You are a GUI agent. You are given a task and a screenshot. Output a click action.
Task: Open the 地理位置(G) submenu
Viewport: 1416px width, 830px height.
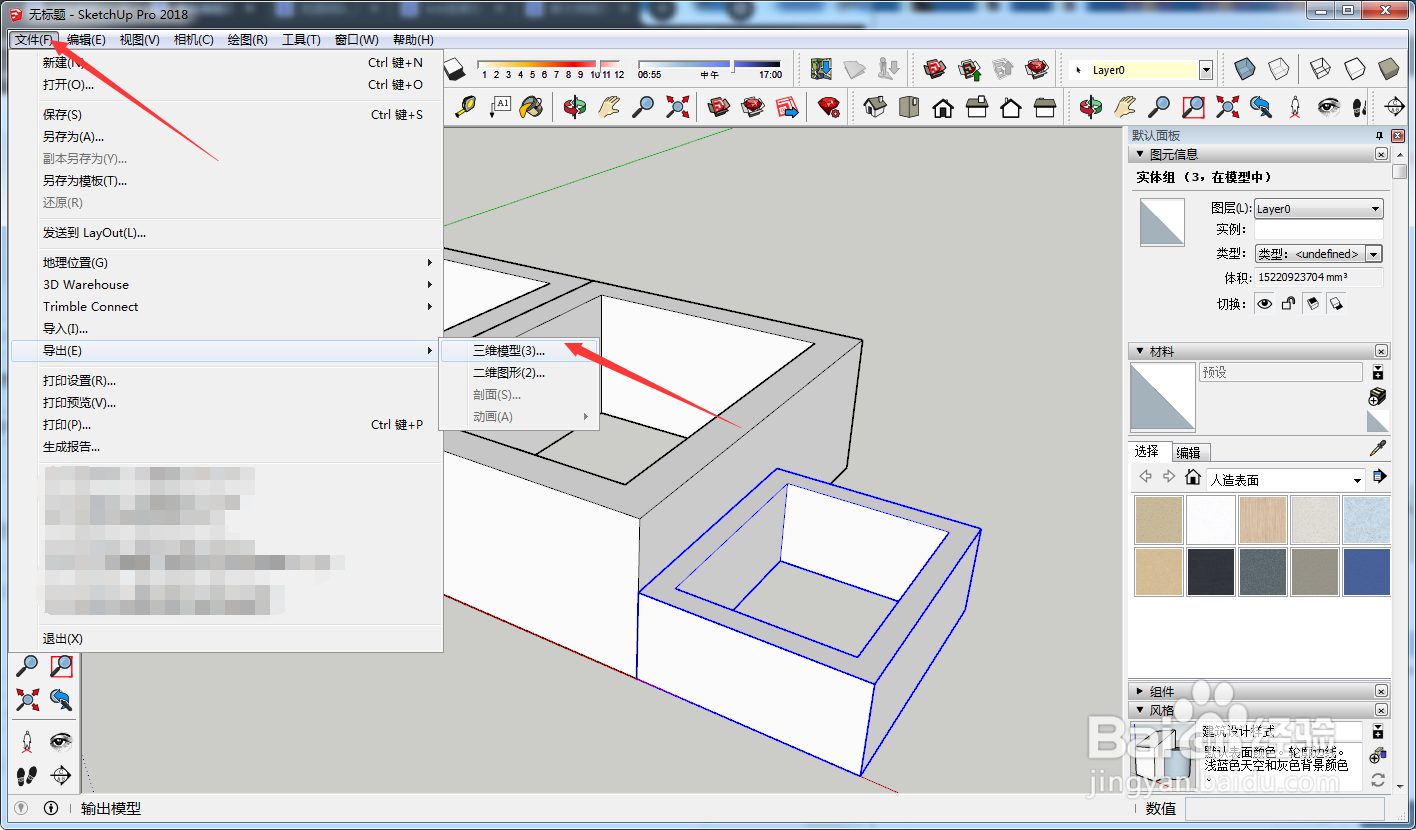pyautogui.click(x=226, y=262)
